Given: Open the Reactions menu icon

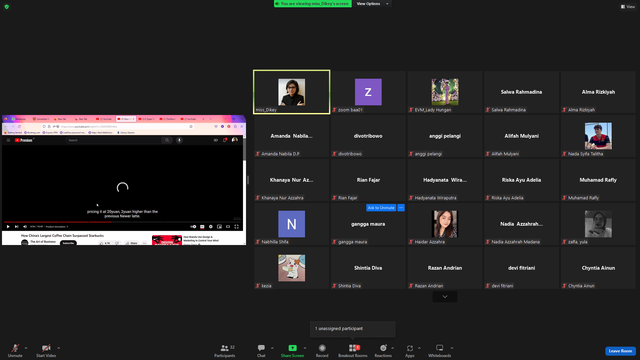Looking at the screenshot, I should point(383,348).
